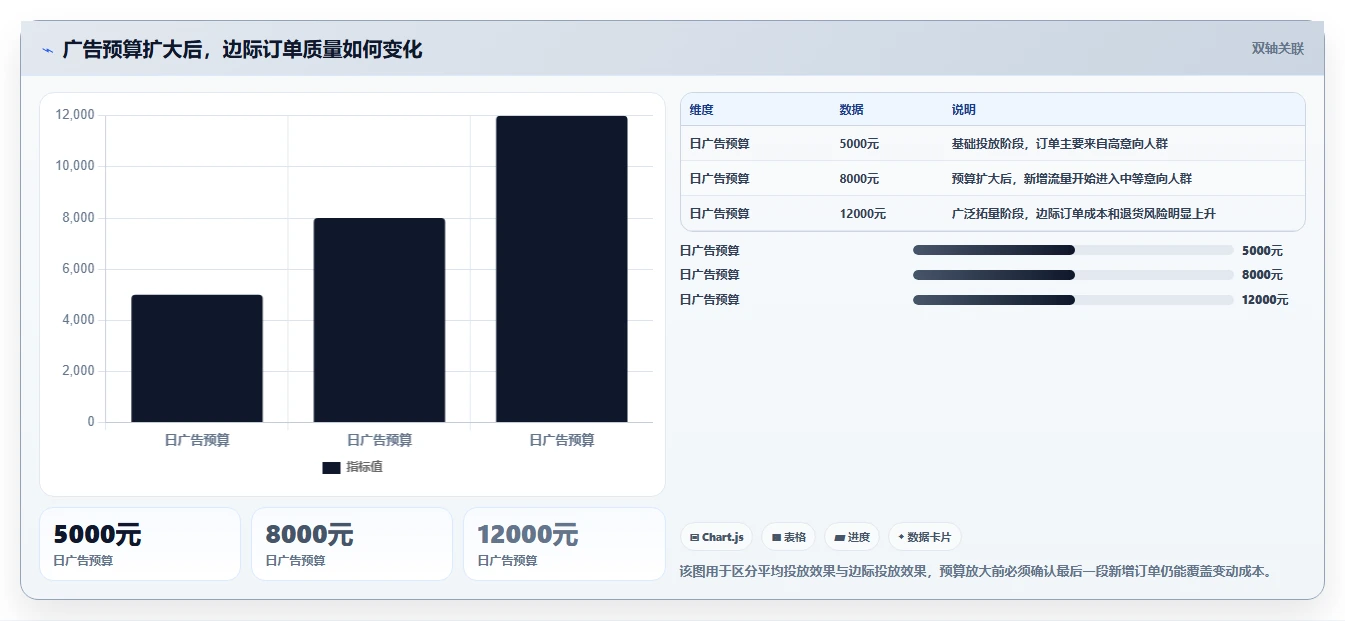
Task: Click the 维度 column header
Action: [702, 110]
